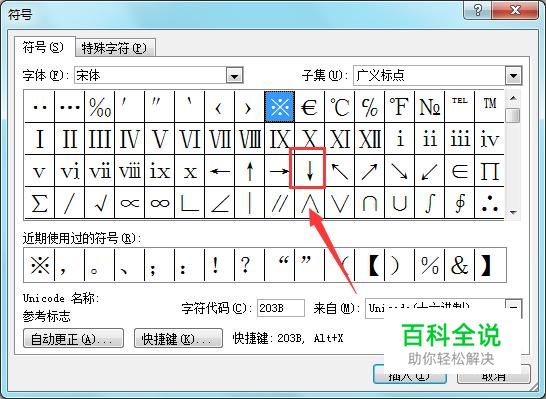Click the 自动更正 button

pos(73,338)
